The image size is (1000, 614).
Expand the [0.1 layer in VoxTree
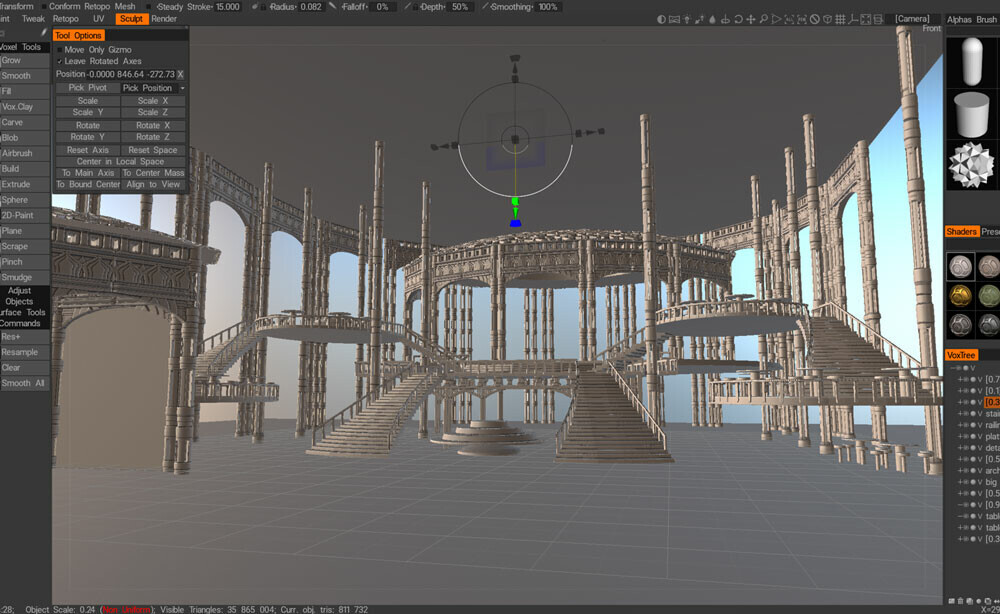click(960, 391)
